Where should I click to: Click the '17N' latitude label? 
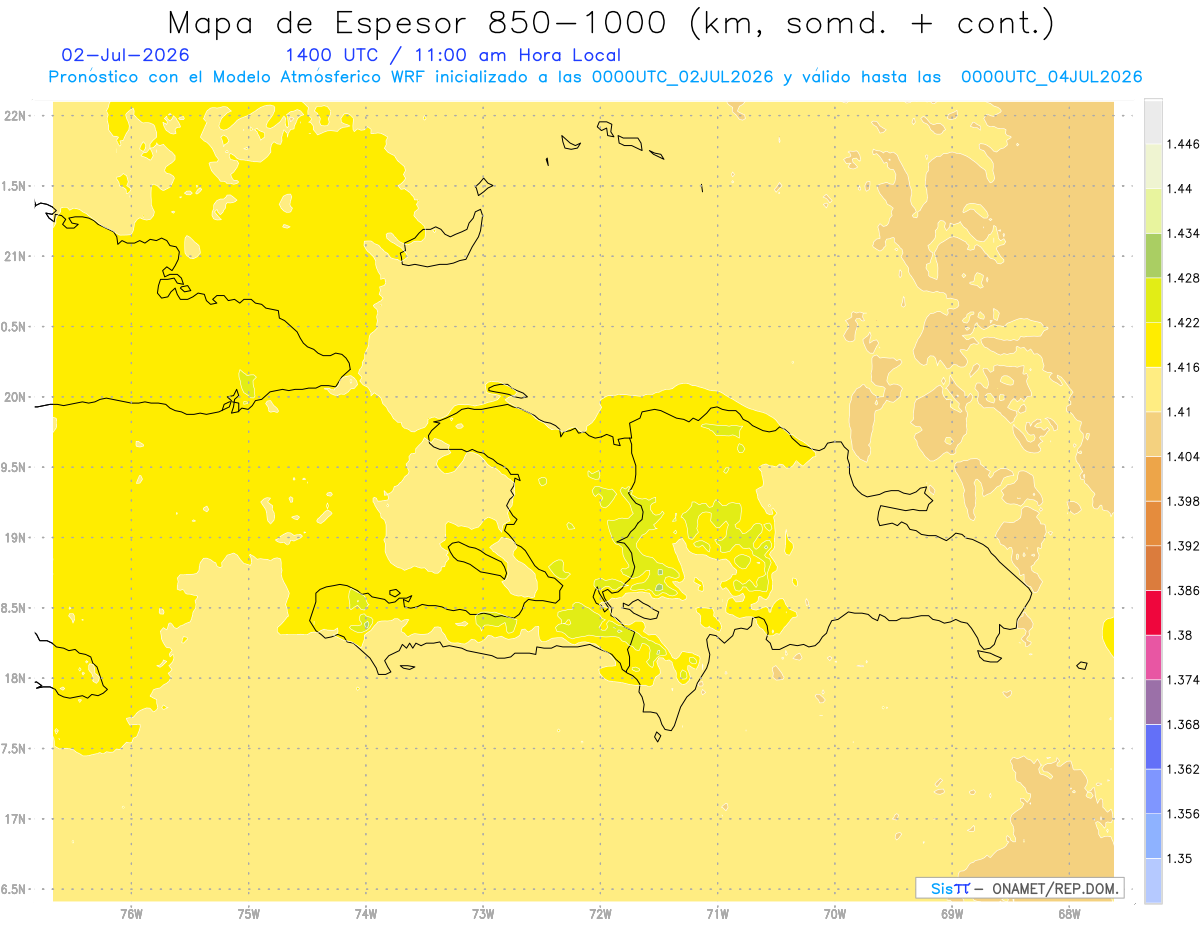(17, 819)
